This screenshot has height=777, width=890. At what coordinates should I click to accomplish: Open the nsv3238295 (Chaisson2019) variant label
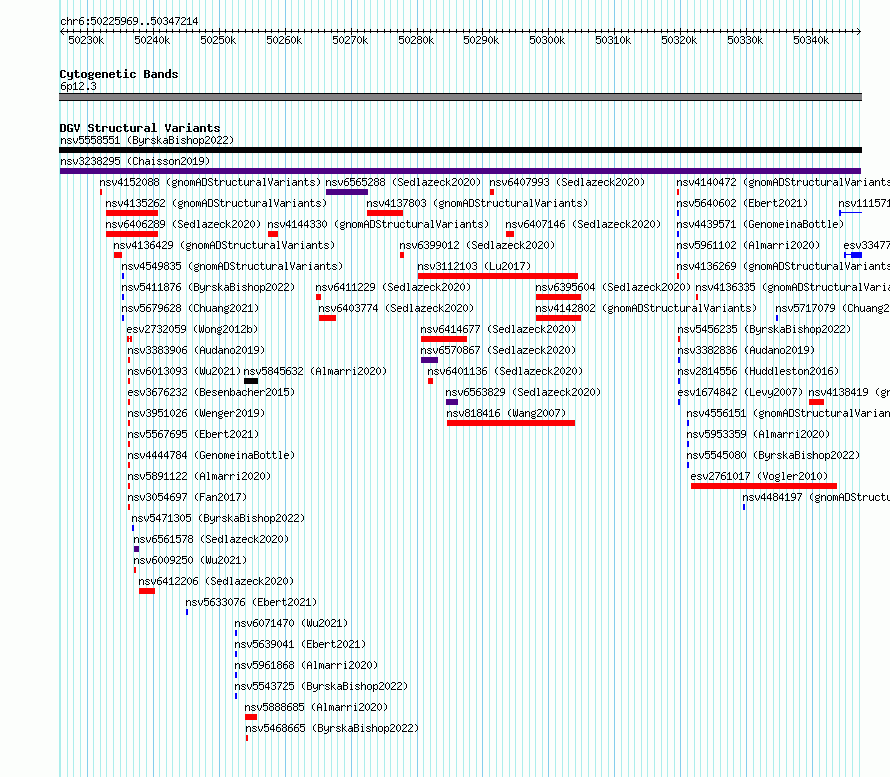pos(135,161)
